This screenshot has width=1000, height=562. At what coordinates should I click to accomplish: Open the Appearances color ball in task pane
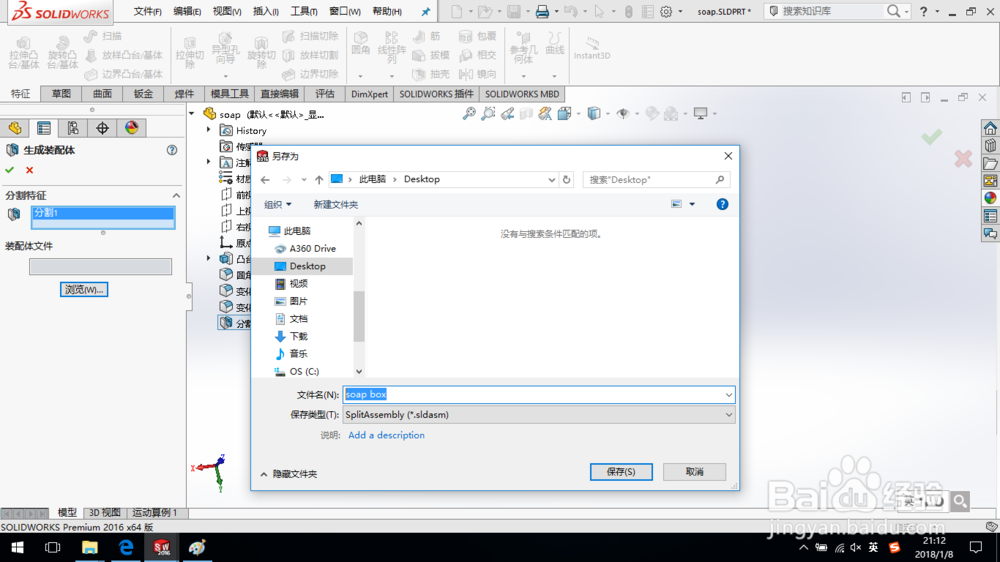[990, 198]
